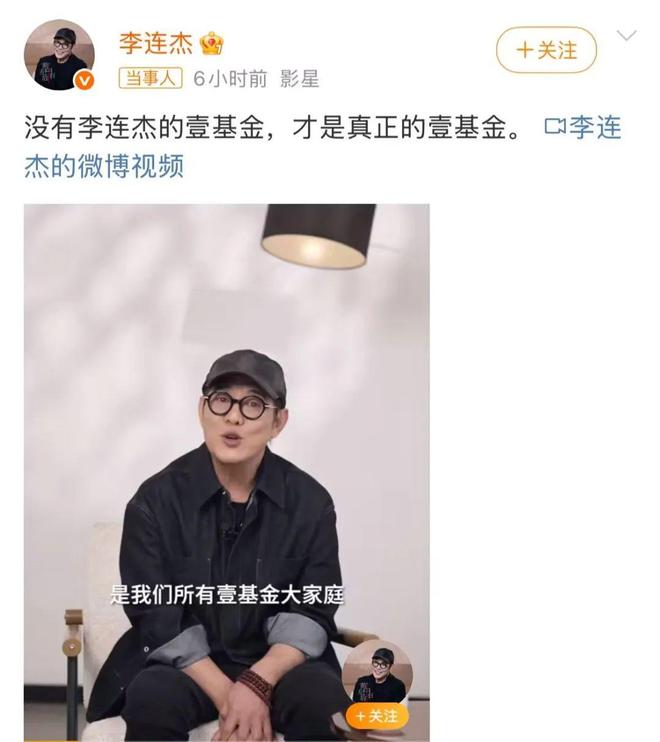Click the 6小时前 timestamp

[230, 79]
